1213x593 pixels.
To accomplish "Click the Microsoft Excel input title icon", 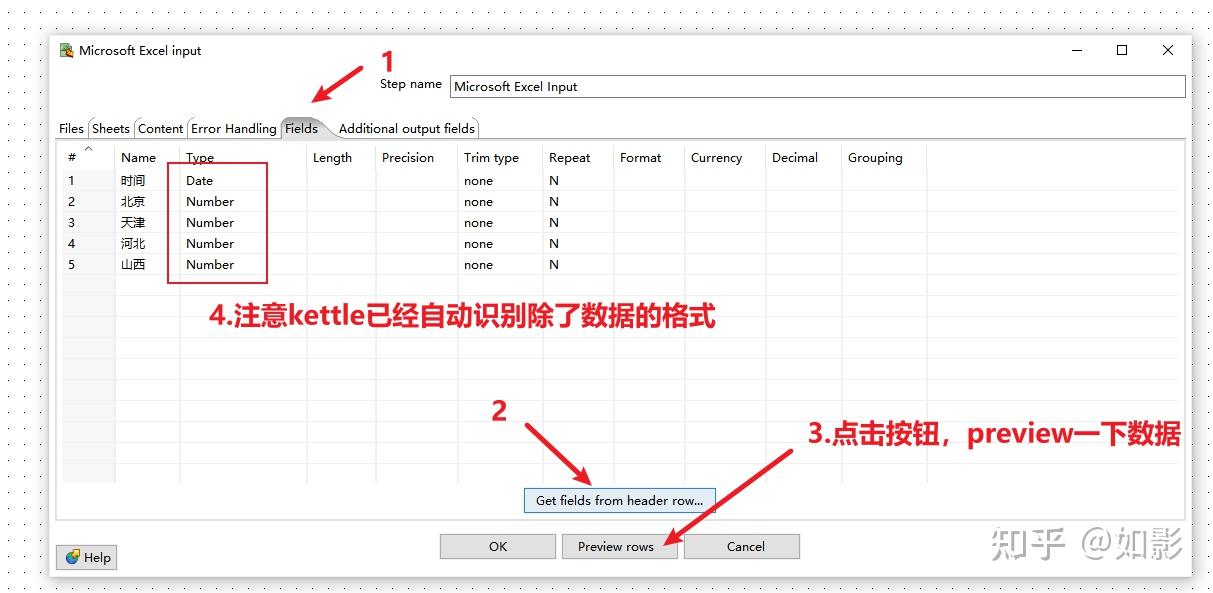I will 67,51.
